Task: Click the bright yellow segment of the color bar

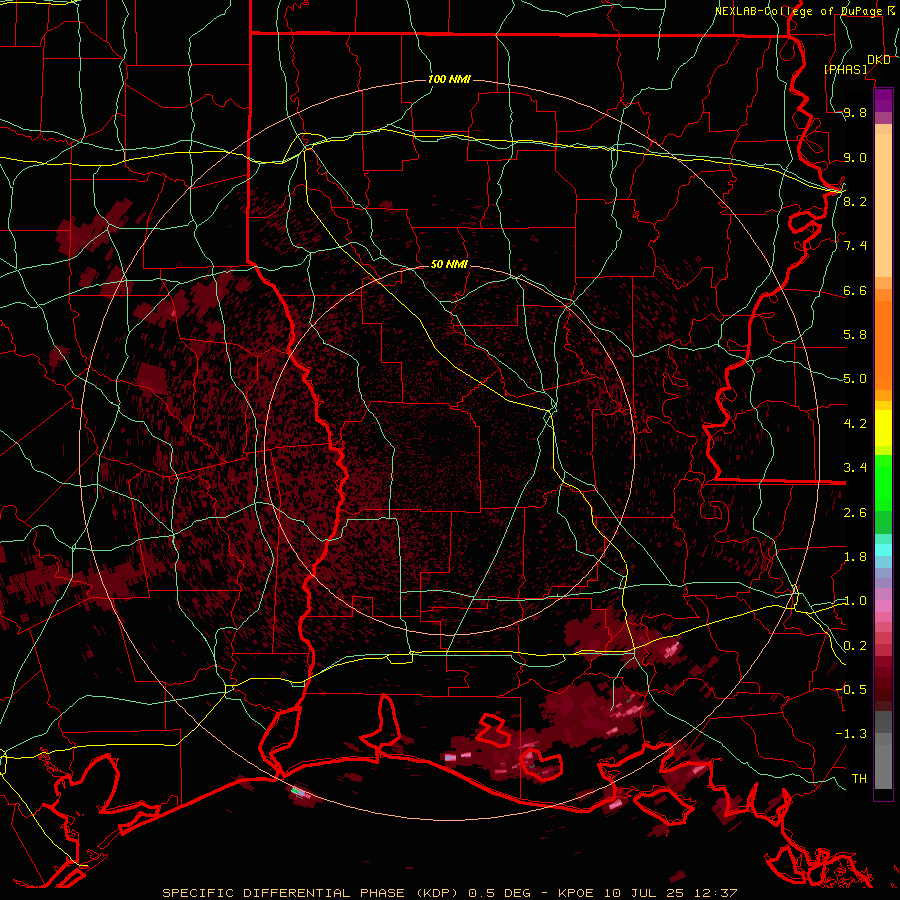Action: [x=883, y=428]
